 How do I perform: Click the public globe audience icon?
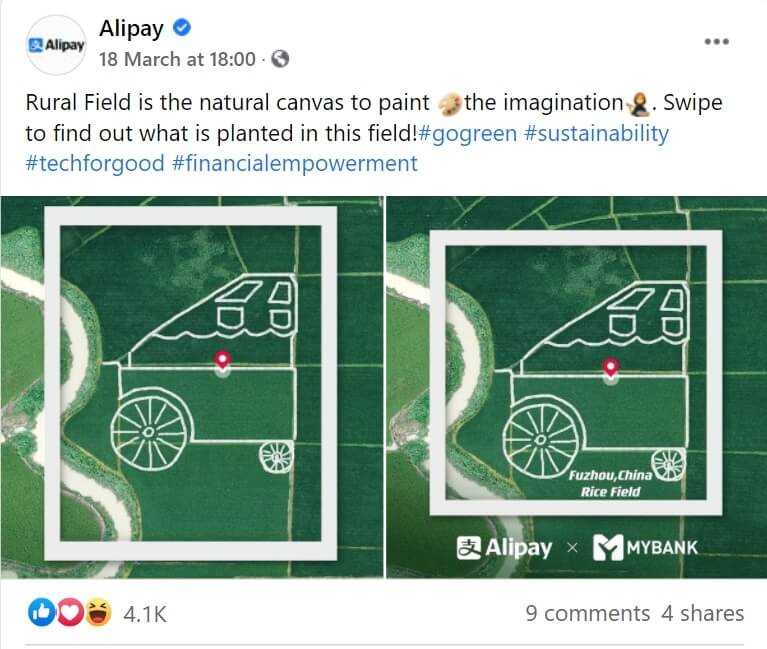(280, 59)
